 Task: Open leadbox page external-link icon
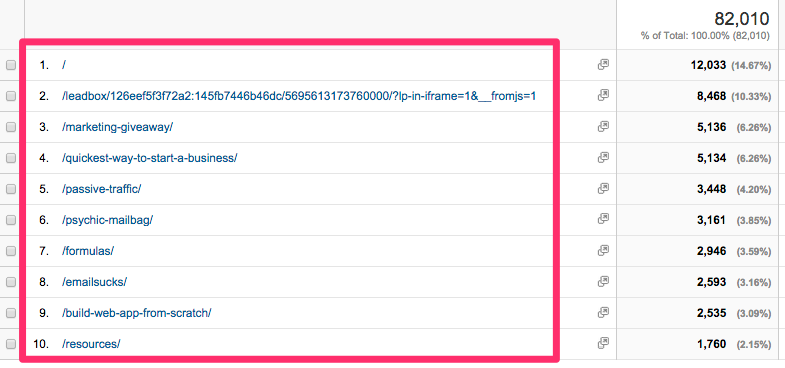[x=603, y=96]
